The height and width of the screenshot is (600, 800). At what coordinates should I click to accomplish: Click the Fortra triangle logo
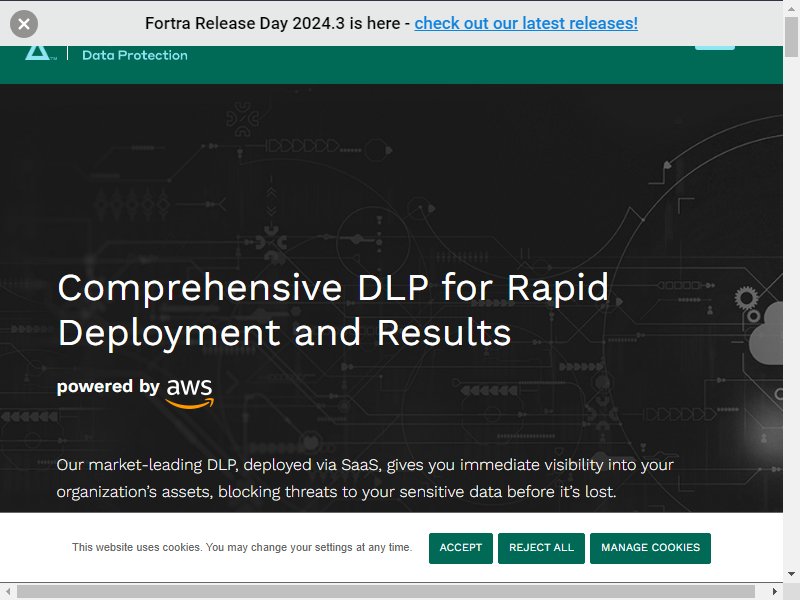39,53
